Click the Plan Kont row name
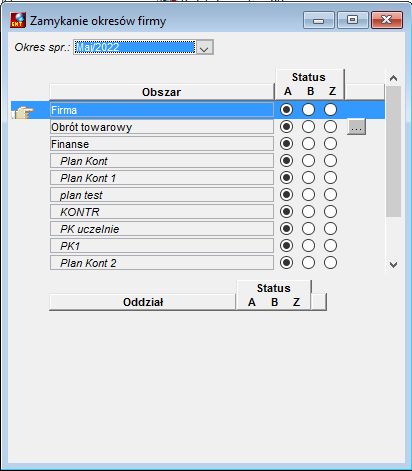The height and width of the screenshot is (471, 412). (162, 161)
